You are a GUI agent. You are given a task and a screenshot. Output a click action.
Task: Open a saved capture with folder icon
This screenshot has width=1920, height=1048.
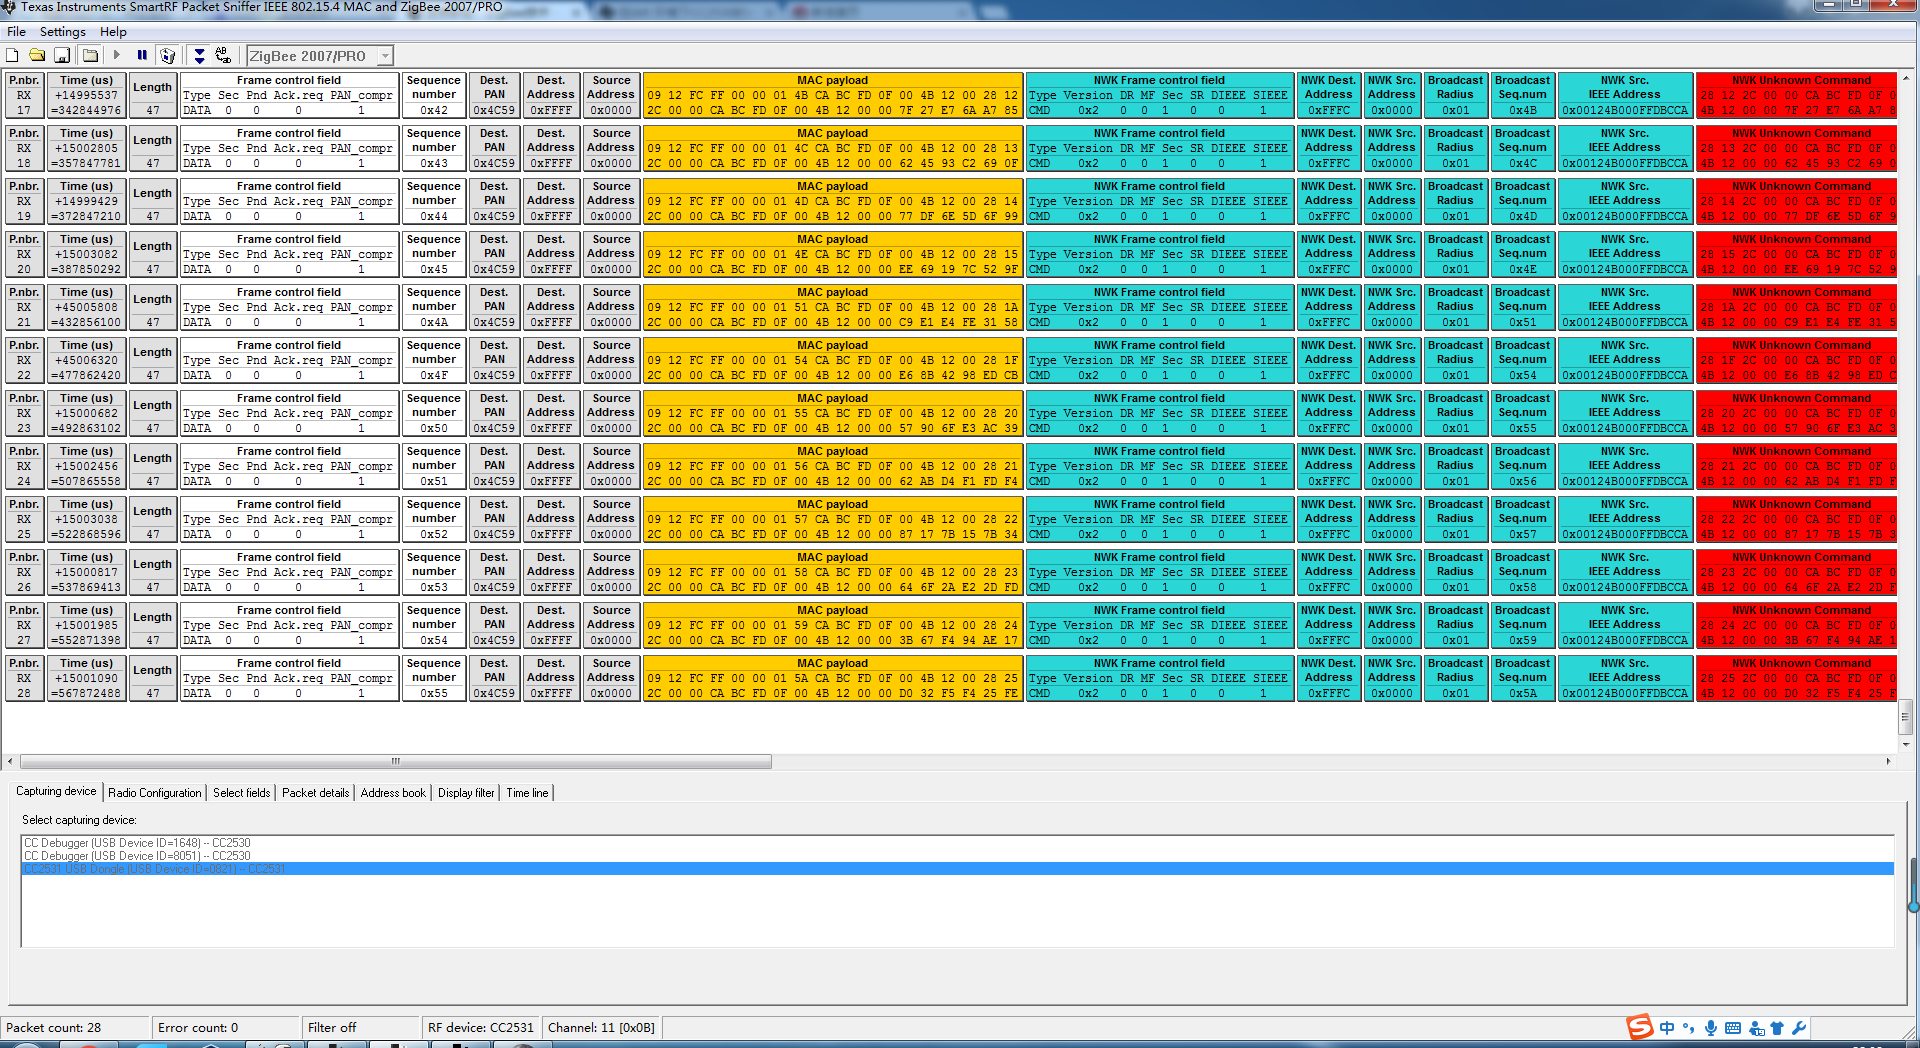click(37, 56)
